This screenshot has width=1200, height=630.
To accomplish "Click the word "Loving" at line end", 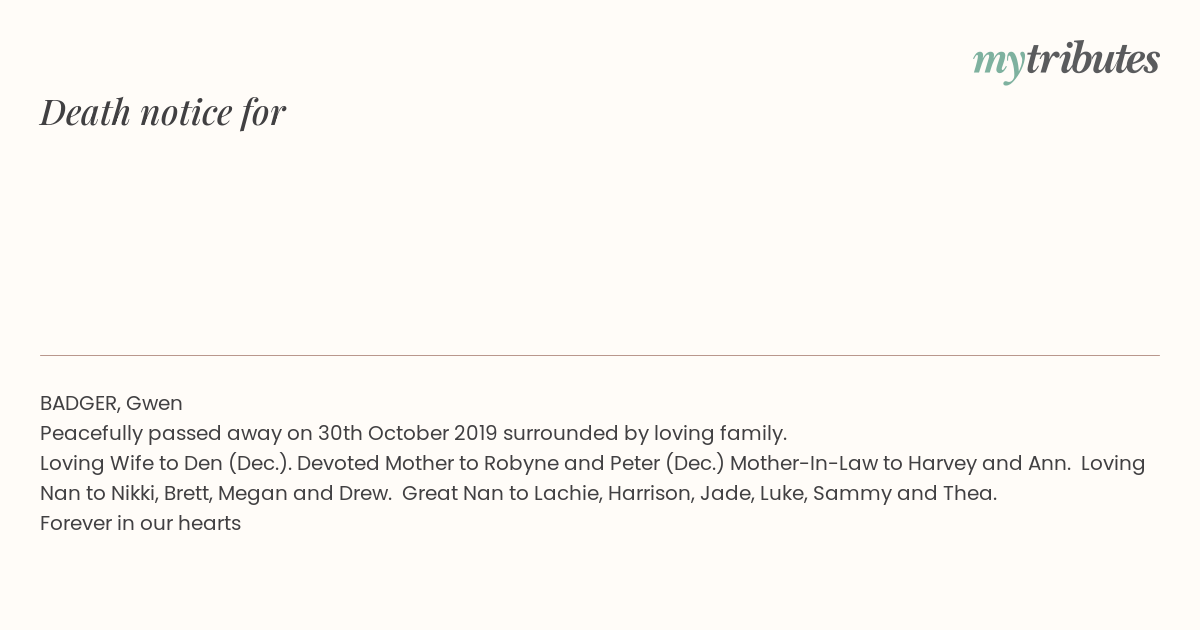I will tap(1112, 463).
